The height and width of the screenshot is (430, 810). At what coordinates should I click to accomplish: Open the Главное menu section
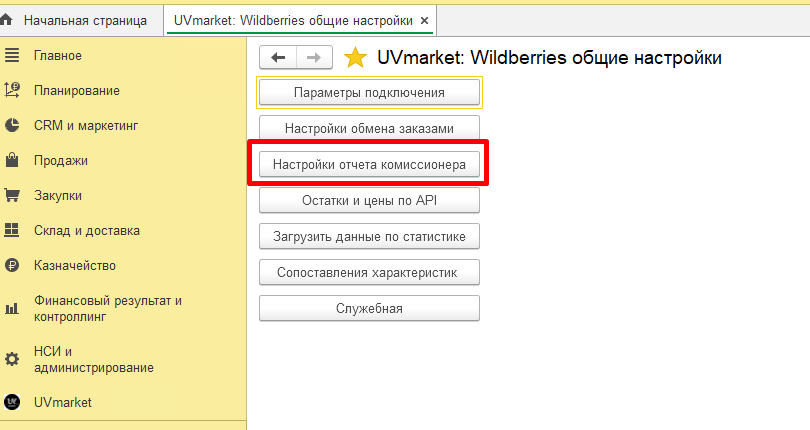pos(58,55)
